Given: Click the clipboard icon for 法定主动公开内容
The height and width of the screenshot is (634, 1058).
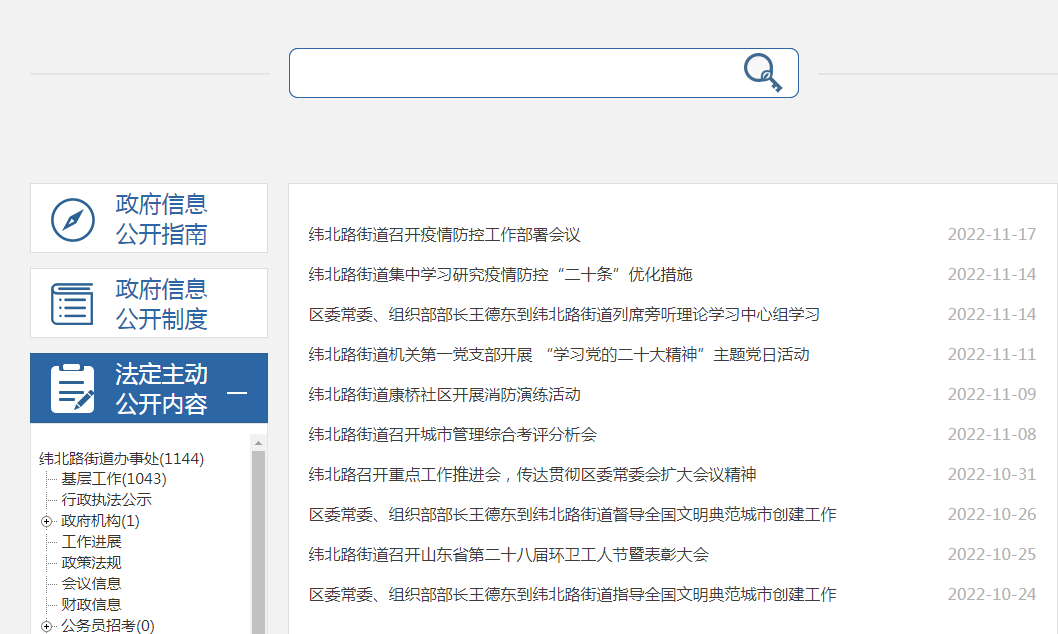Looking at the screenshot, I should click(x=73, y=389).
